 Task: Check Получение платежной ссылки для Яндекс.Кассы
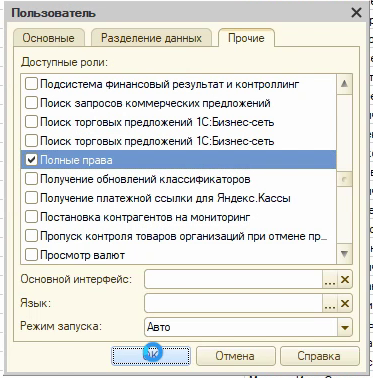[31, 198]
